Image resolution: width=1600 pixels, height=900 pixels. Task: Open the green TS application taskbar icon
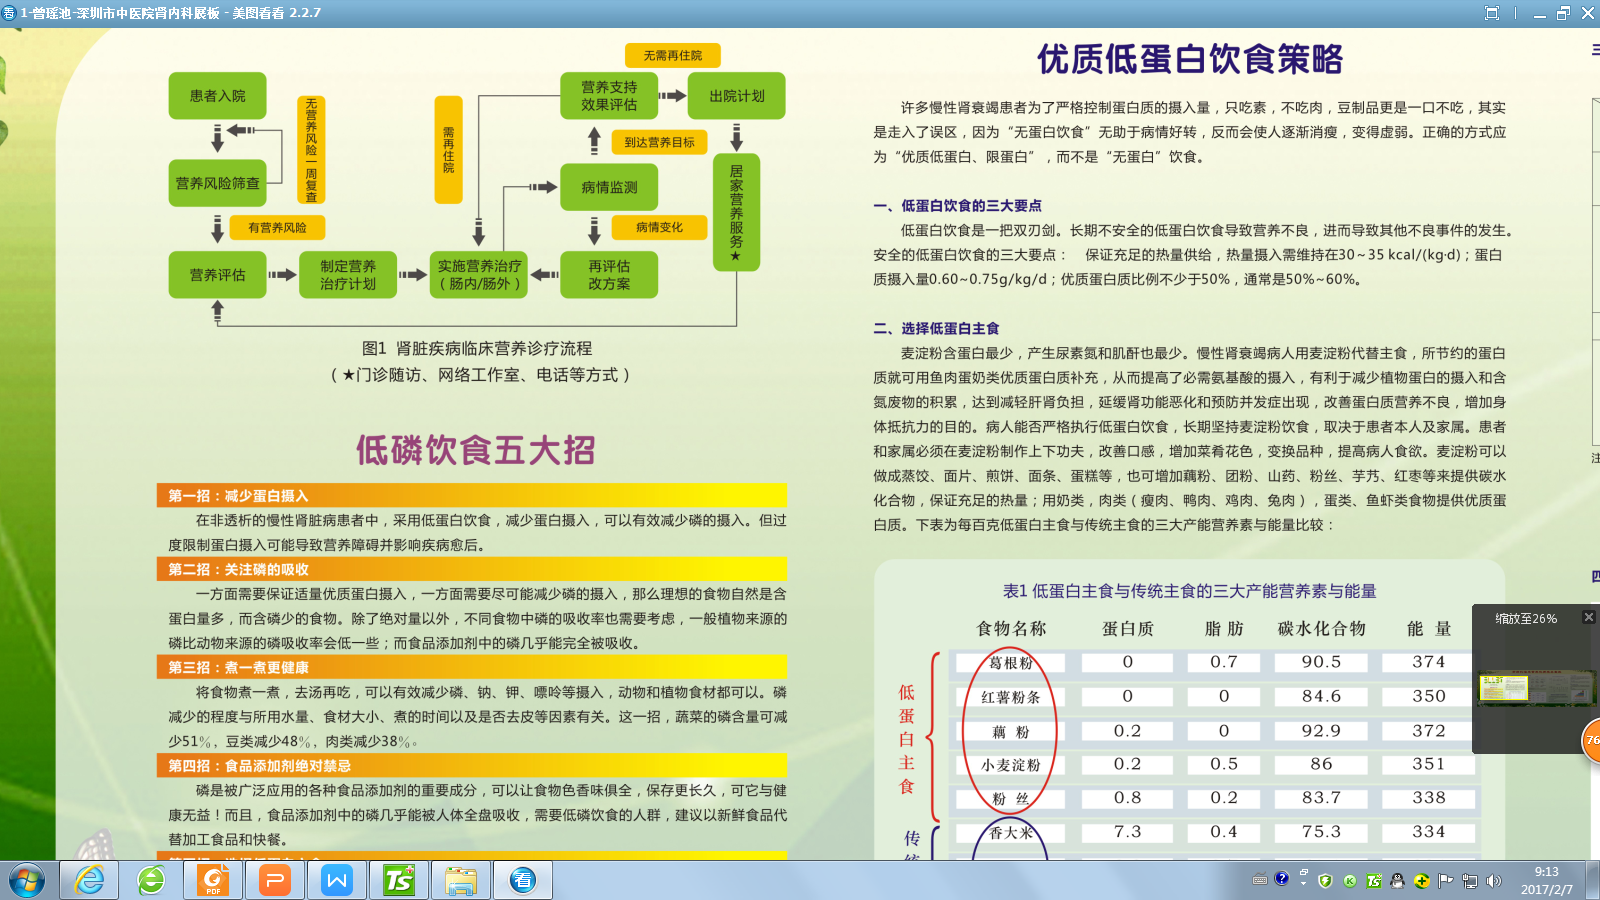(399, 881)
